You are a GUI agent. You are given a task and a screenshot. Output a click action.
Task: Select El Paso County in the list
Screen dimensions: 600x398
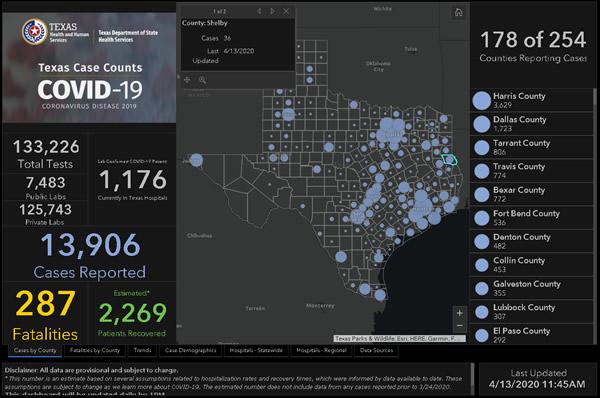click(x=531, y=334)
